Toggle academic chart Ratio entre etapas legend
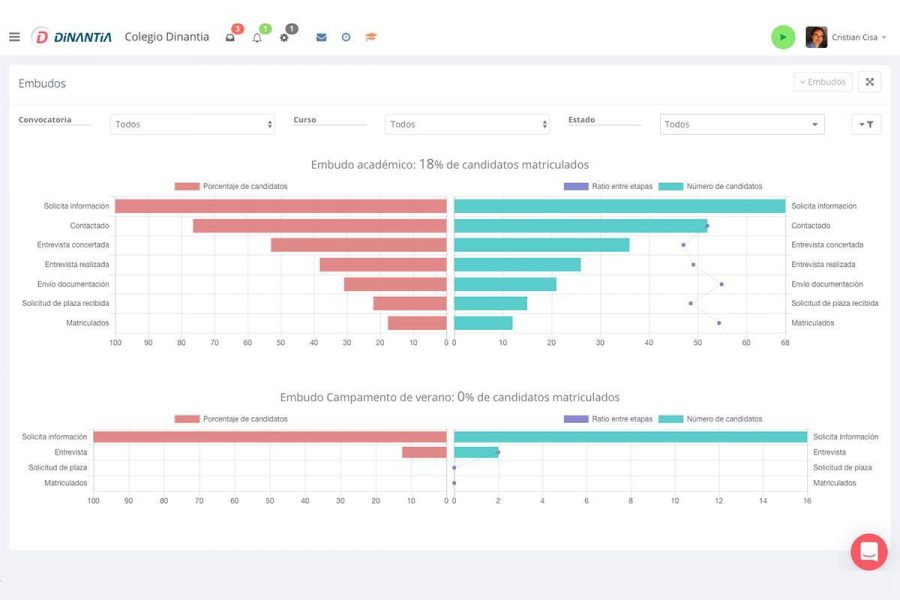 (x=608, y=186)
